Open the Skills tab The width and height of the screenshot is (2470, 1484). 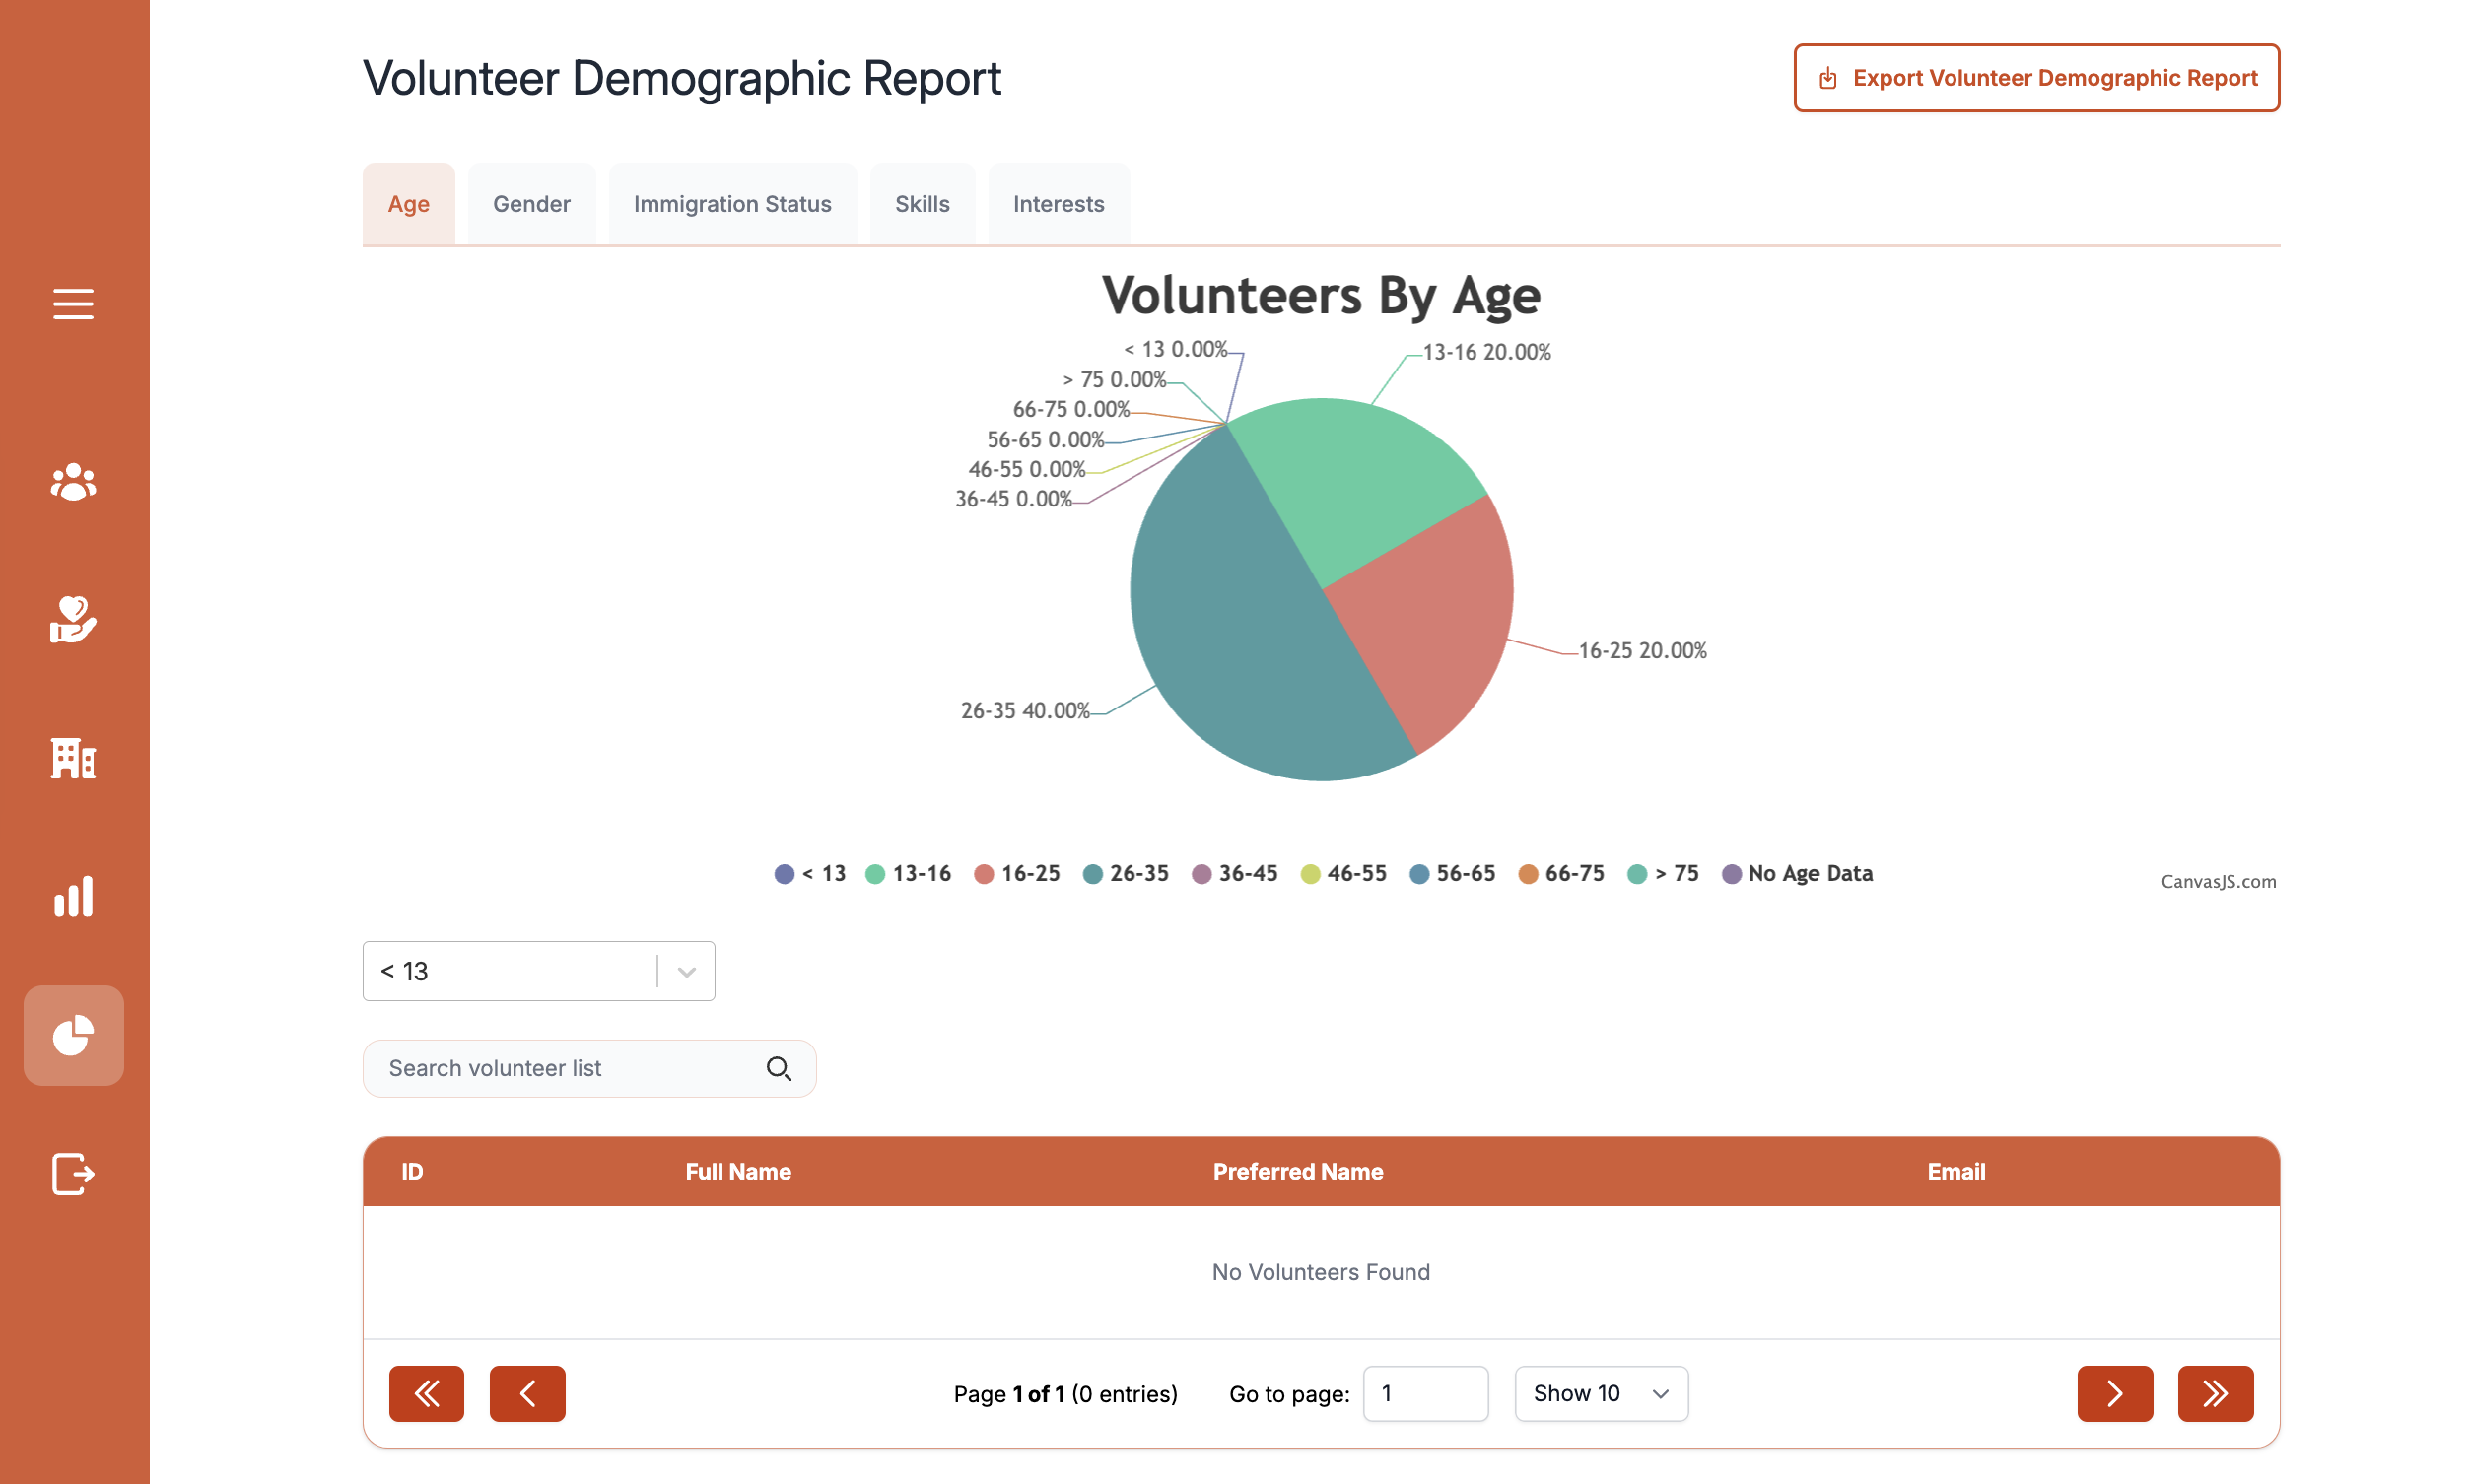tap(921, 204)
